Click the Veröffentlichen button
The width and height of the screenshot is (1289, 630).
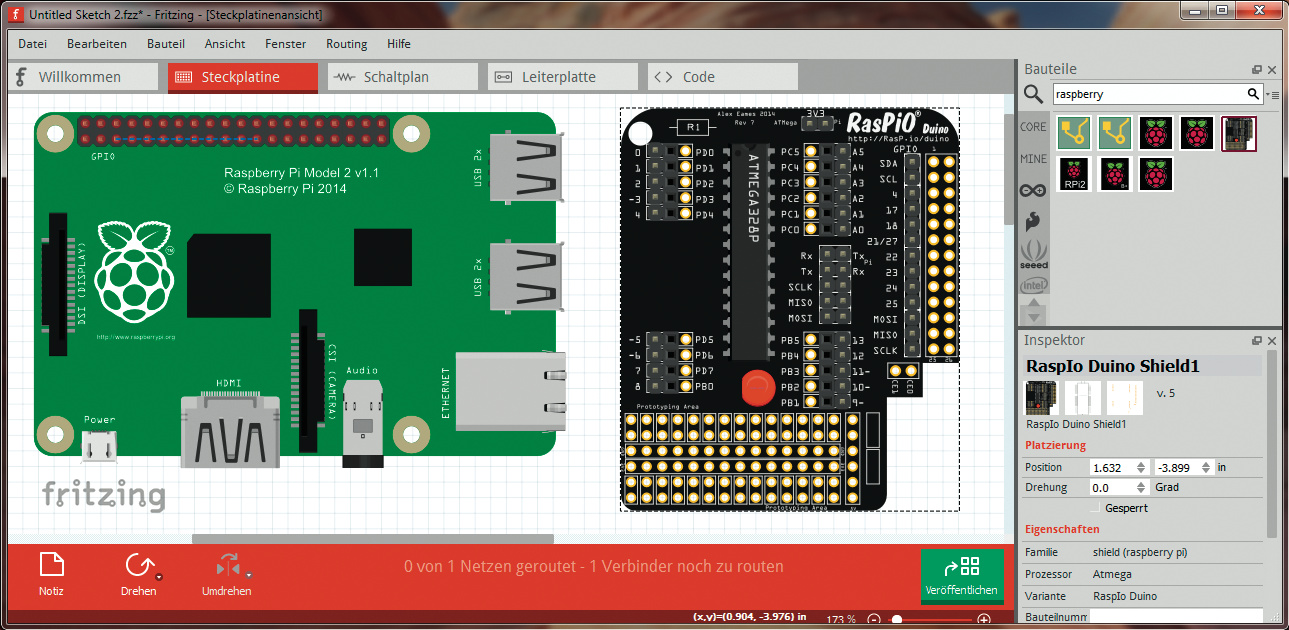(x=961, y=576)
